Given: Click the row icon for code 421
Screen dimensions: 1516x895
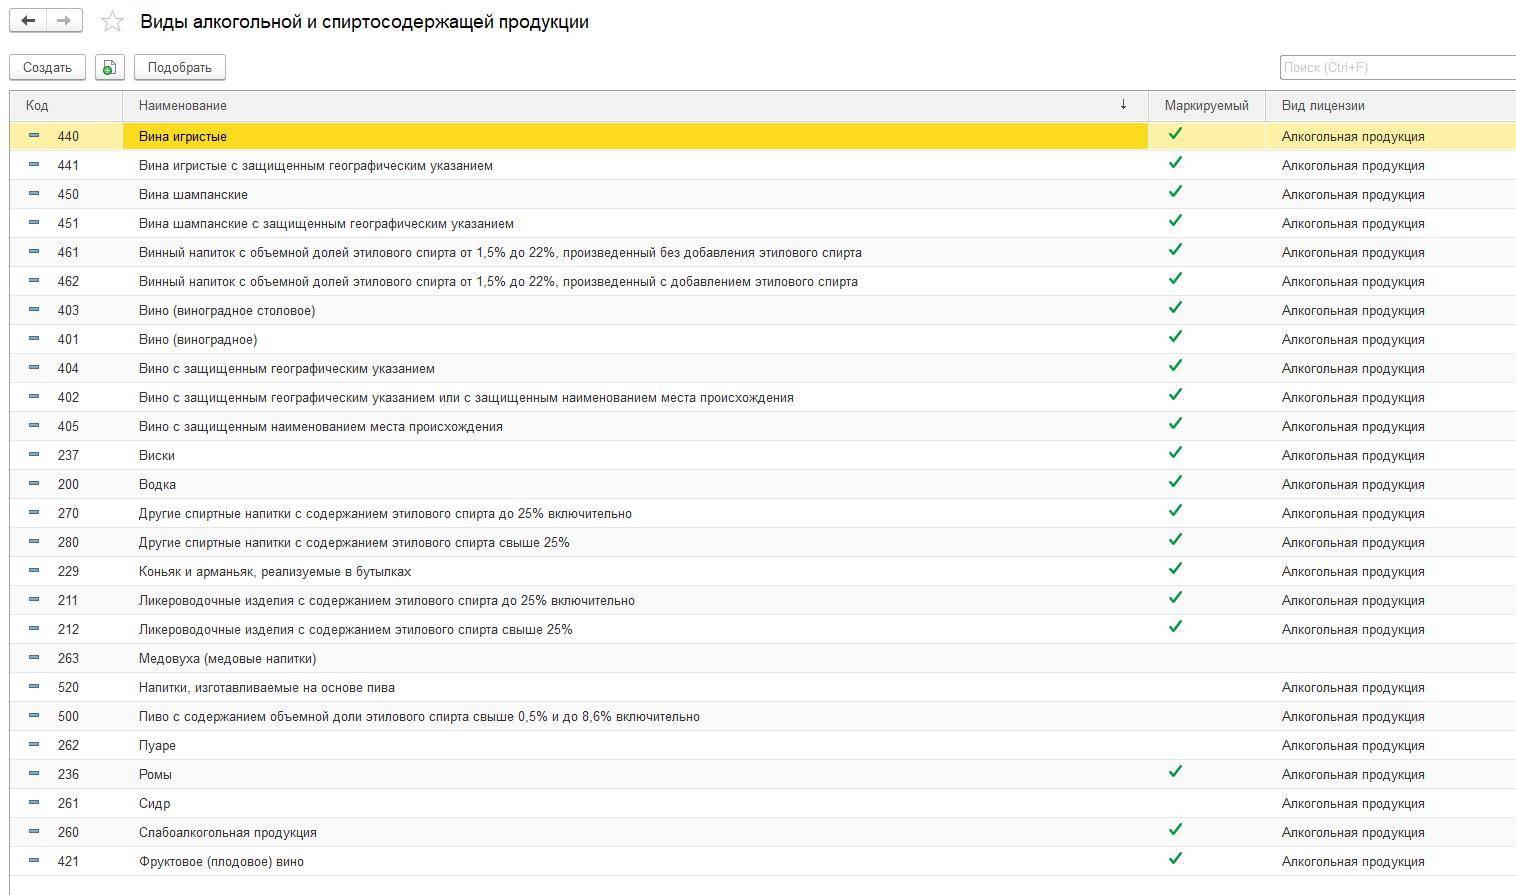Looking at the screenshot, I should (x=34, y=860).
